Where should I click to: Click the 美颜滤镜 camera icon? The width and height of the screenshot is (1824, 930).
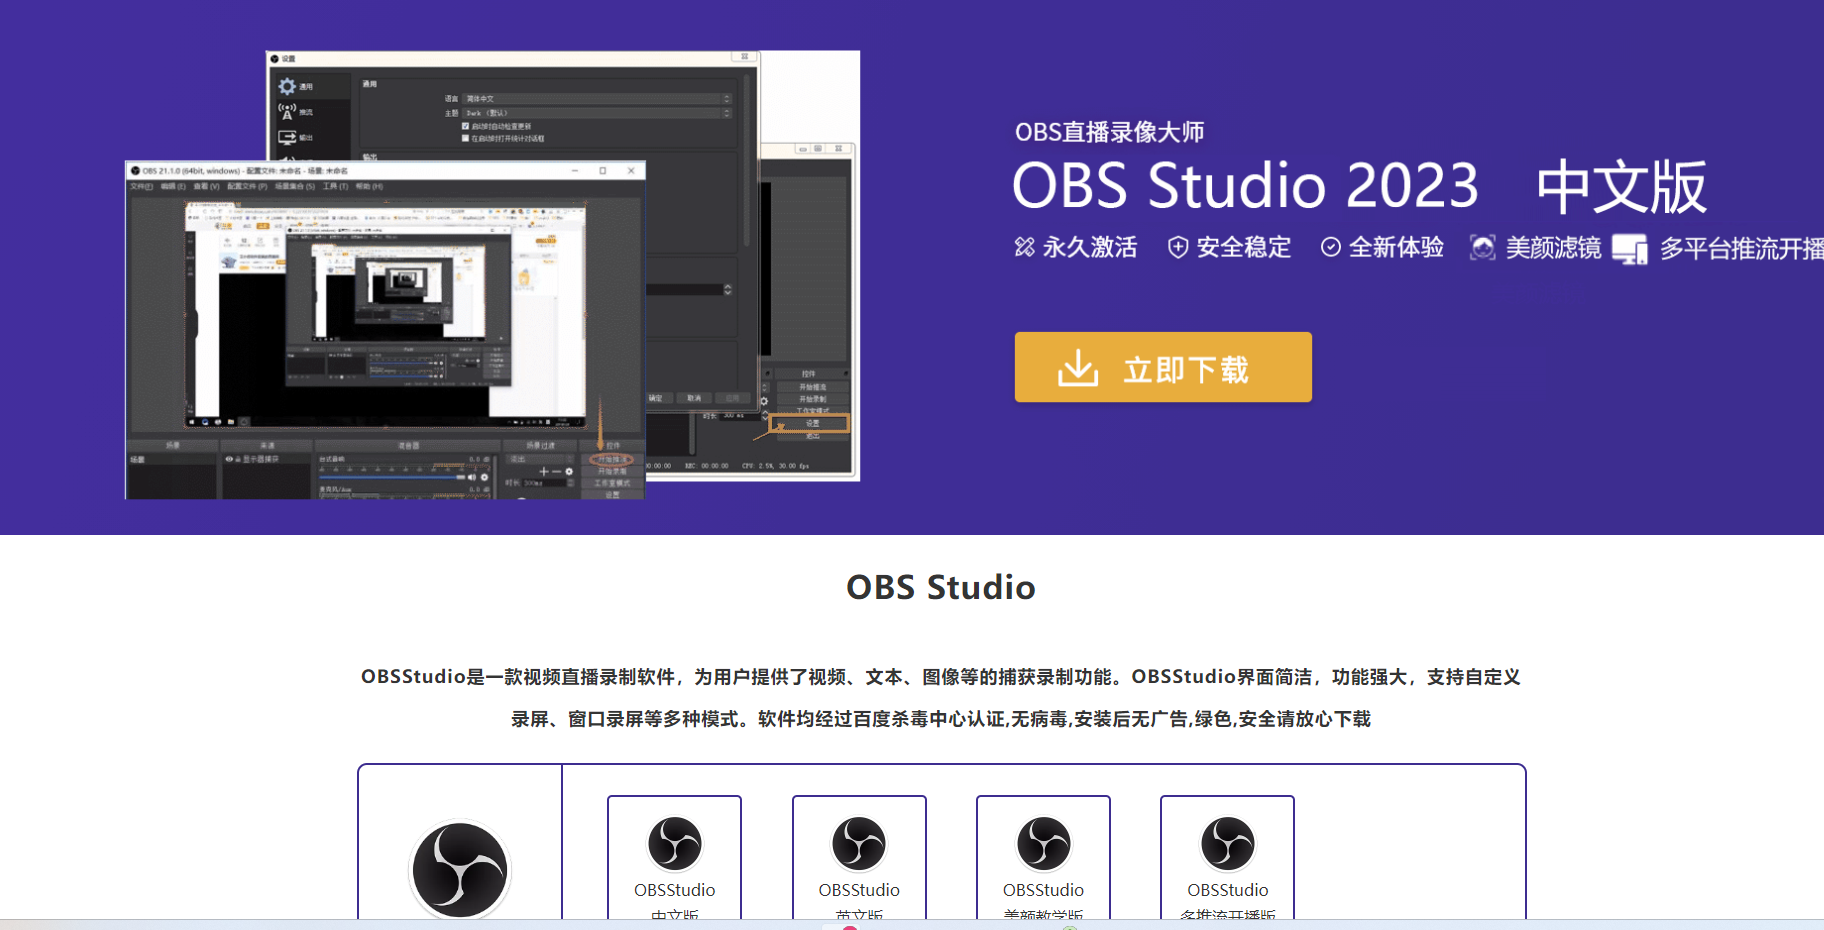point(1483,247)
